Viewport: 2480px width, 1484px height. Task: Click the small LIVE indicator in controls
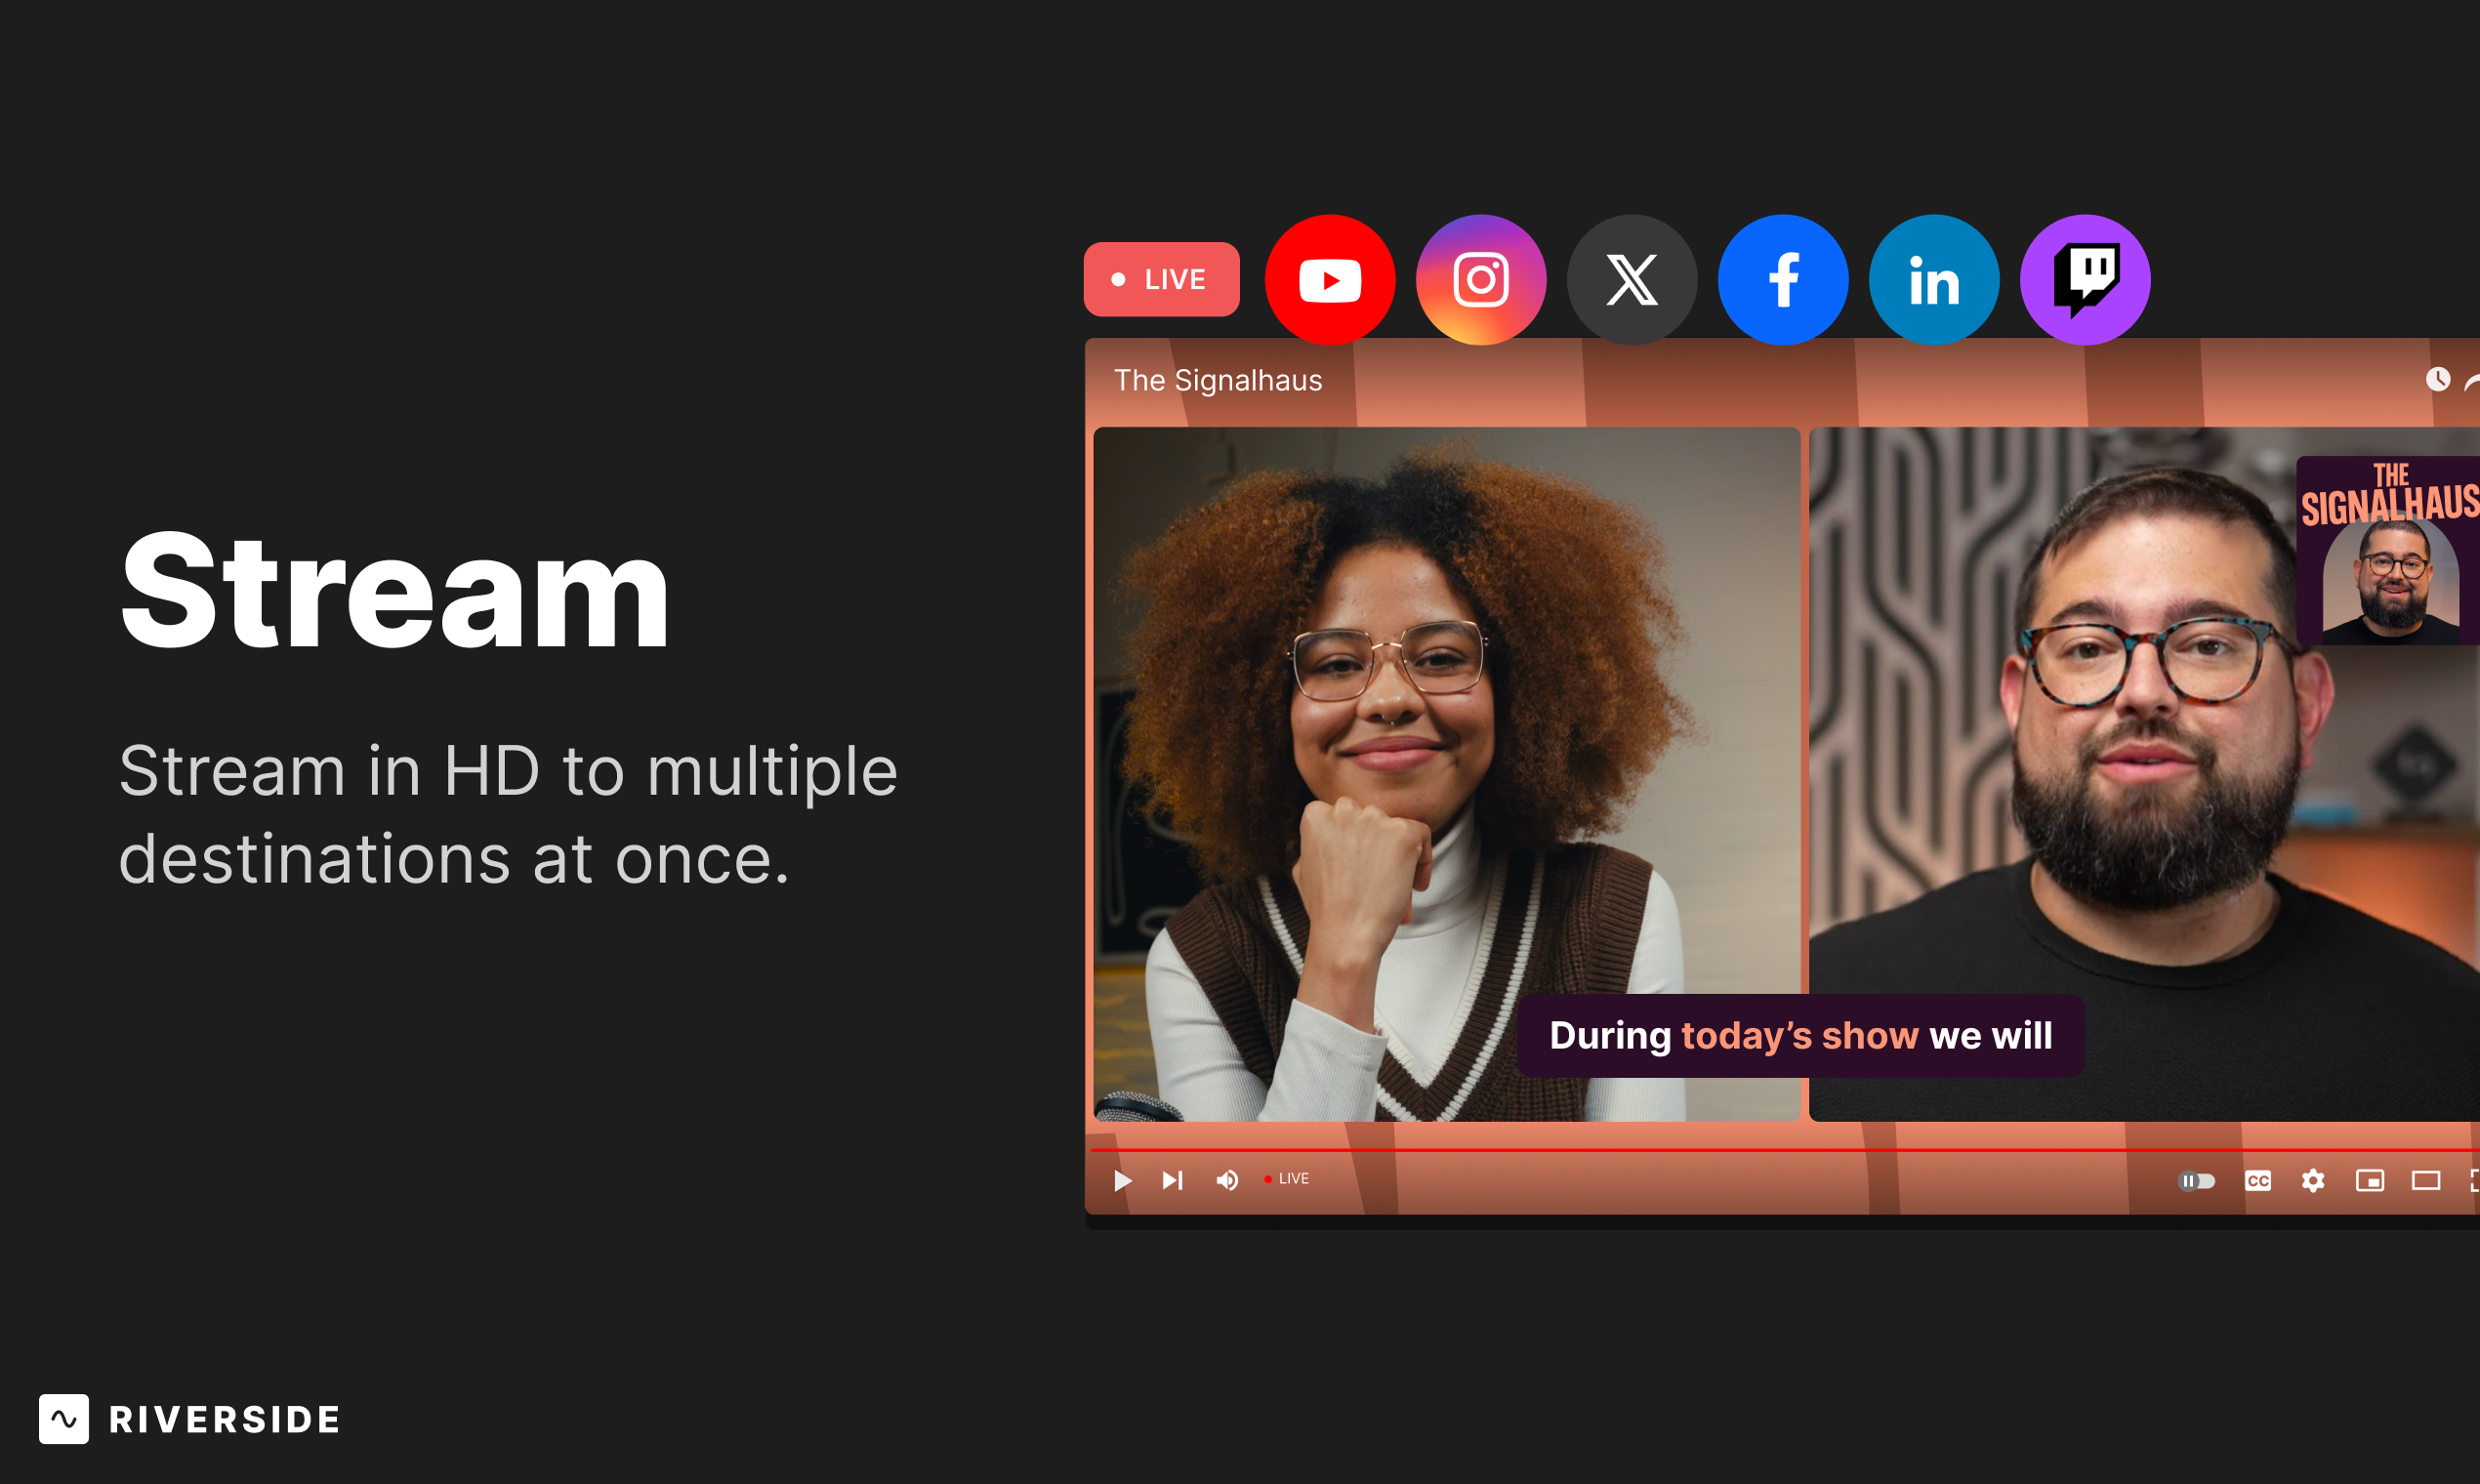1287,1179
